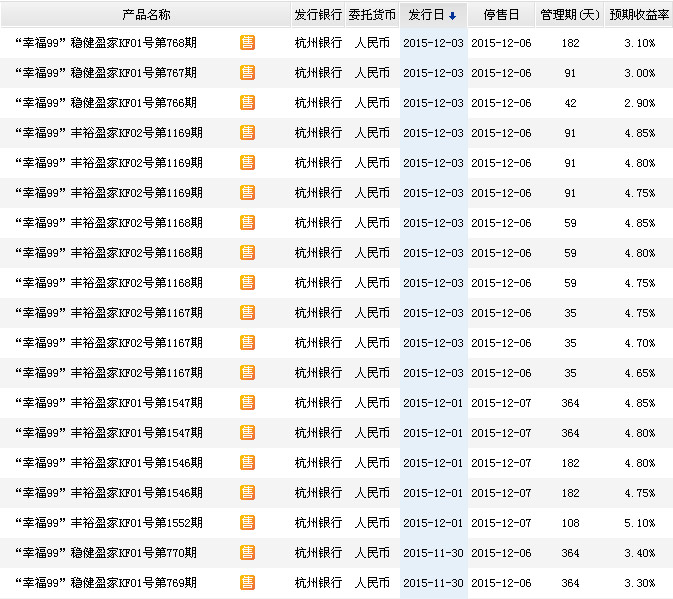
Task: Sort by the 发行银行 column header
Action: coord(318,15)
